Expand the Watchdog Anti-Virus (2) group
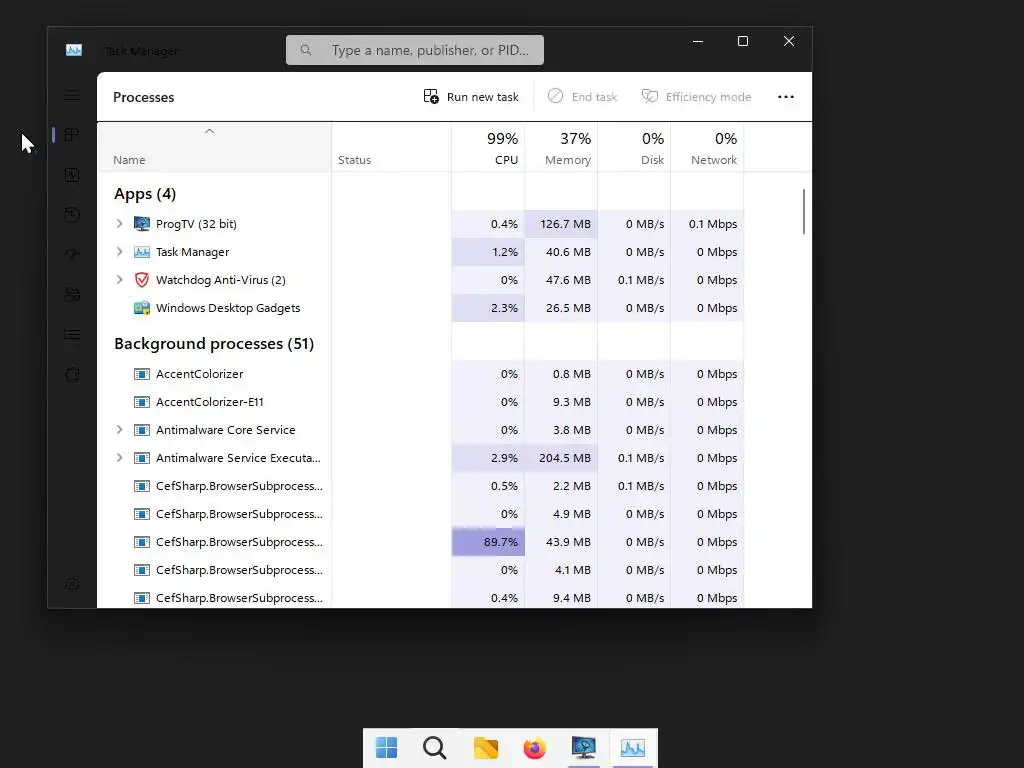1024x768 pixels. point(120,280)
